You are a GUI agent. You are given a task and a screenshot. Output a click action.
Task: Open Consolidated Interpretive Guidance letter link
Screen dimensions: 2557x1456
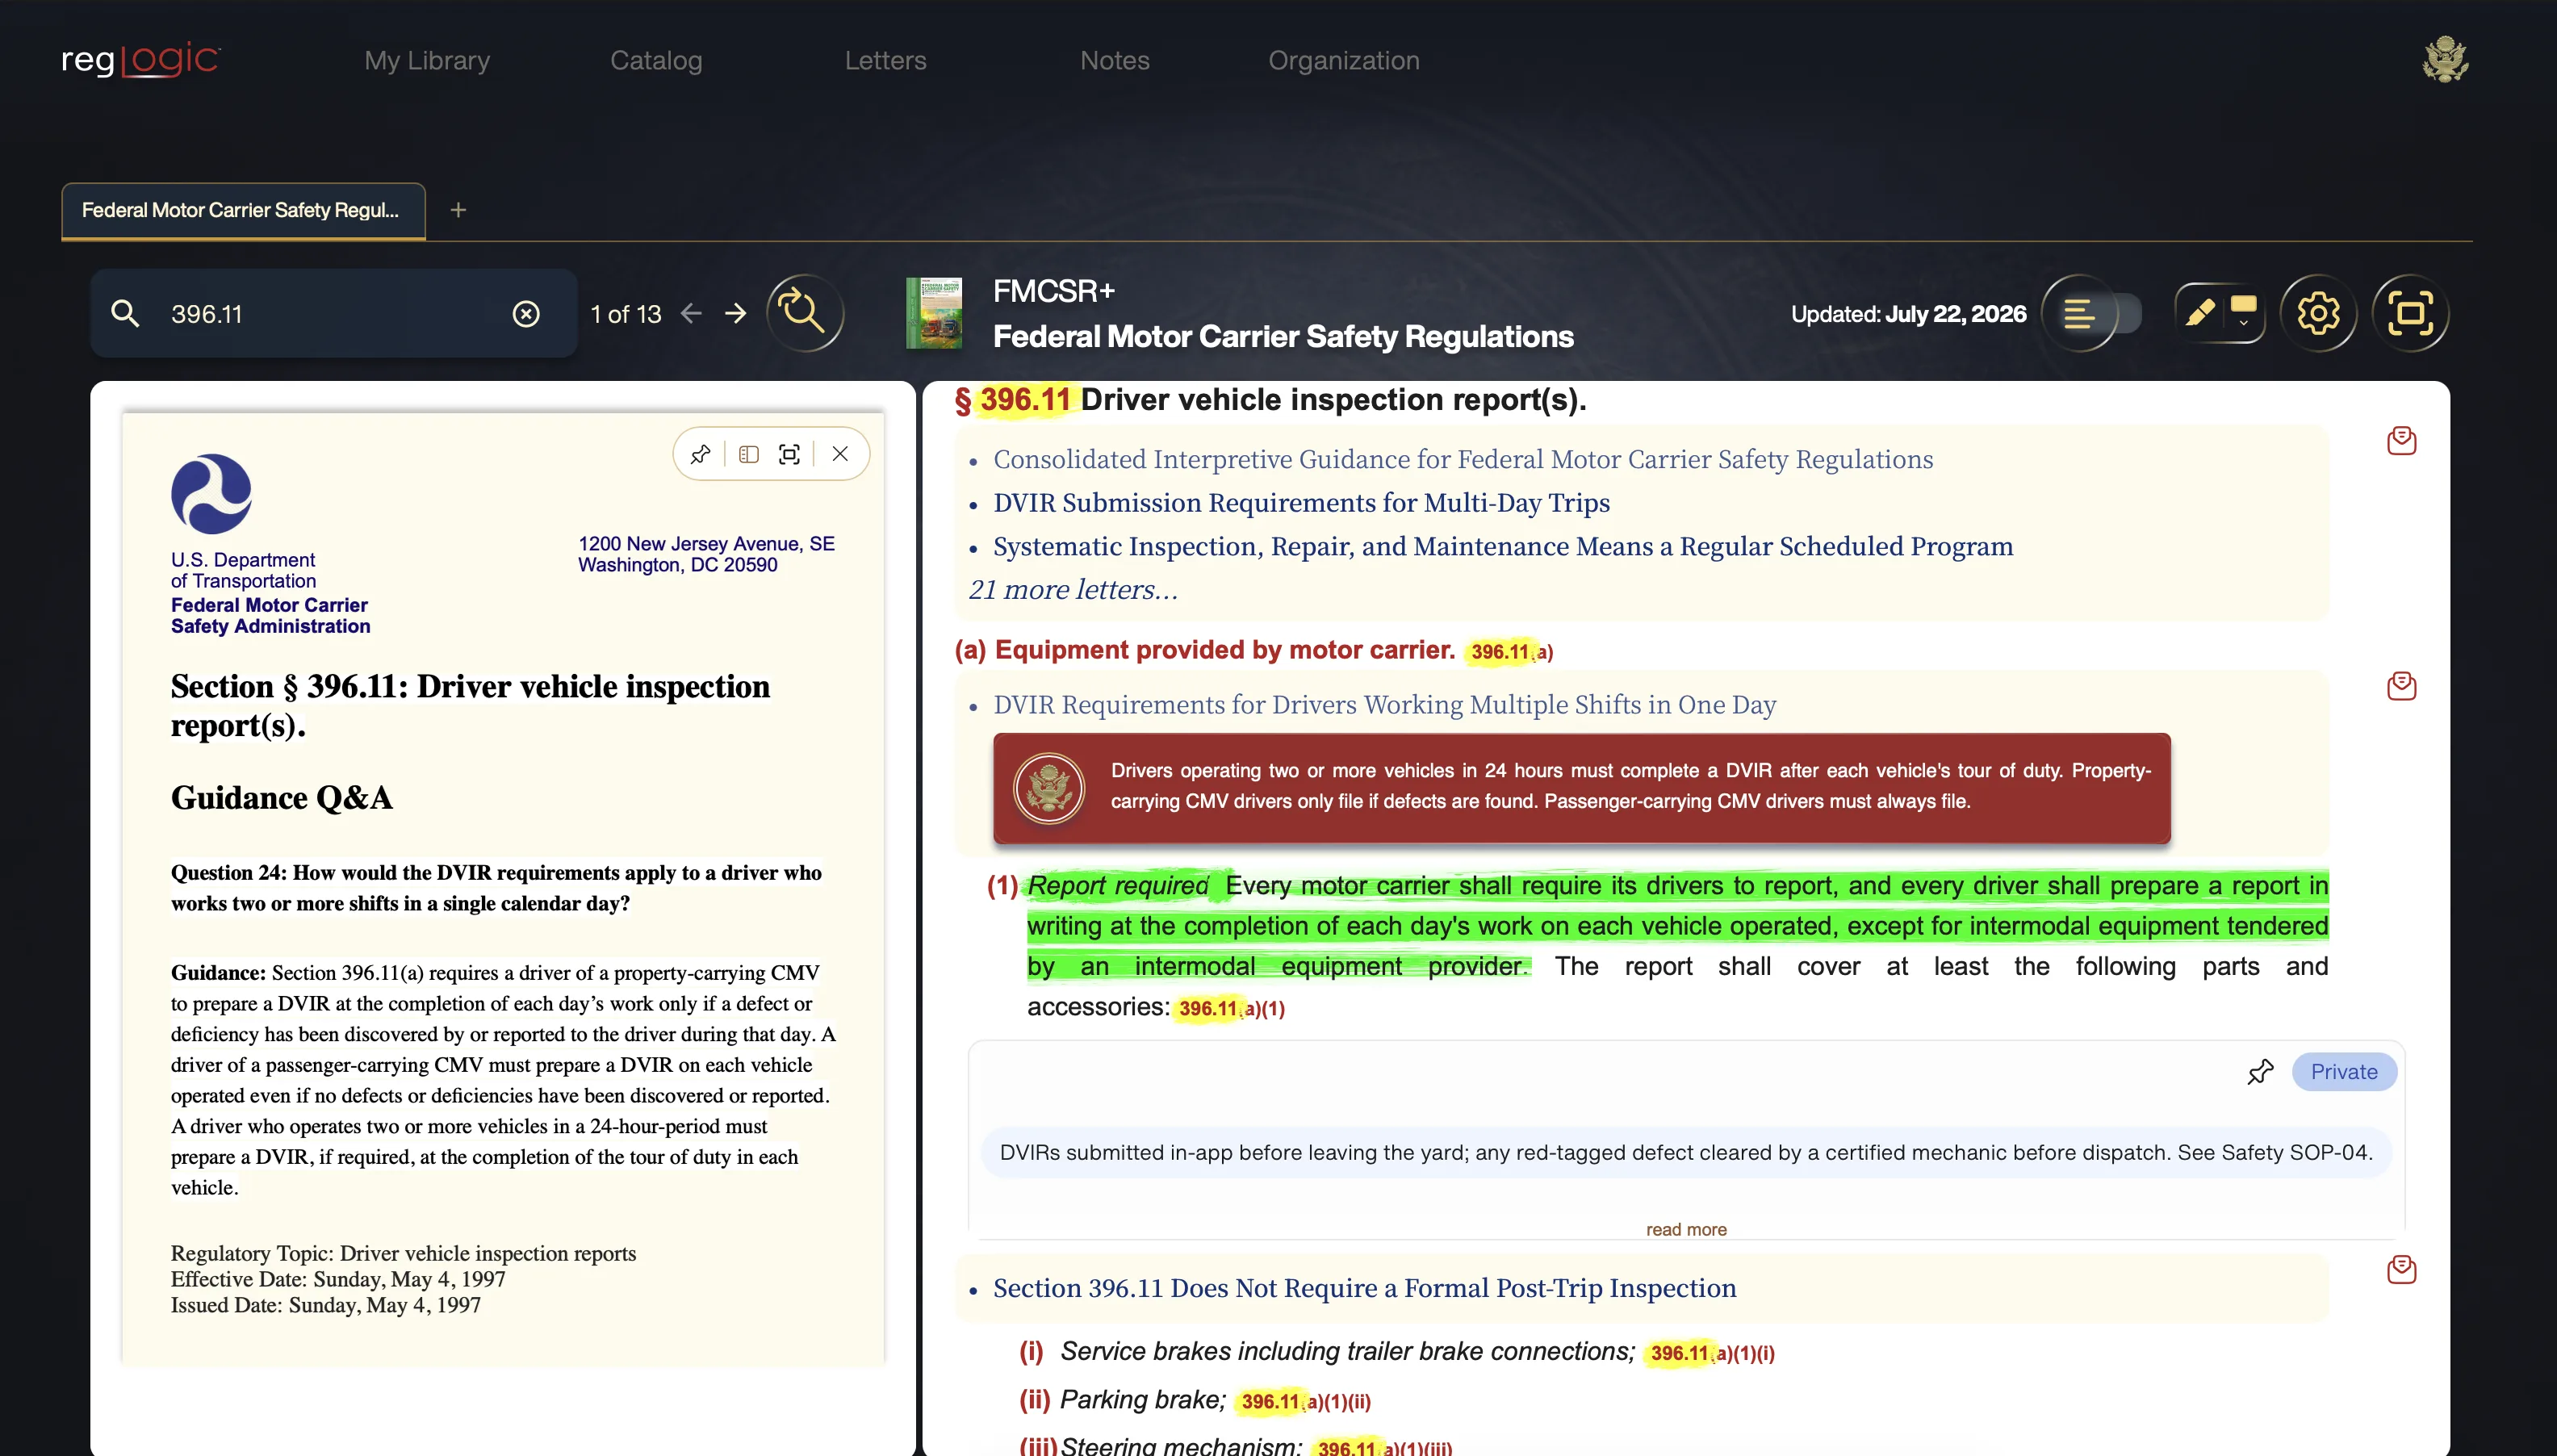pos(1463,459)
